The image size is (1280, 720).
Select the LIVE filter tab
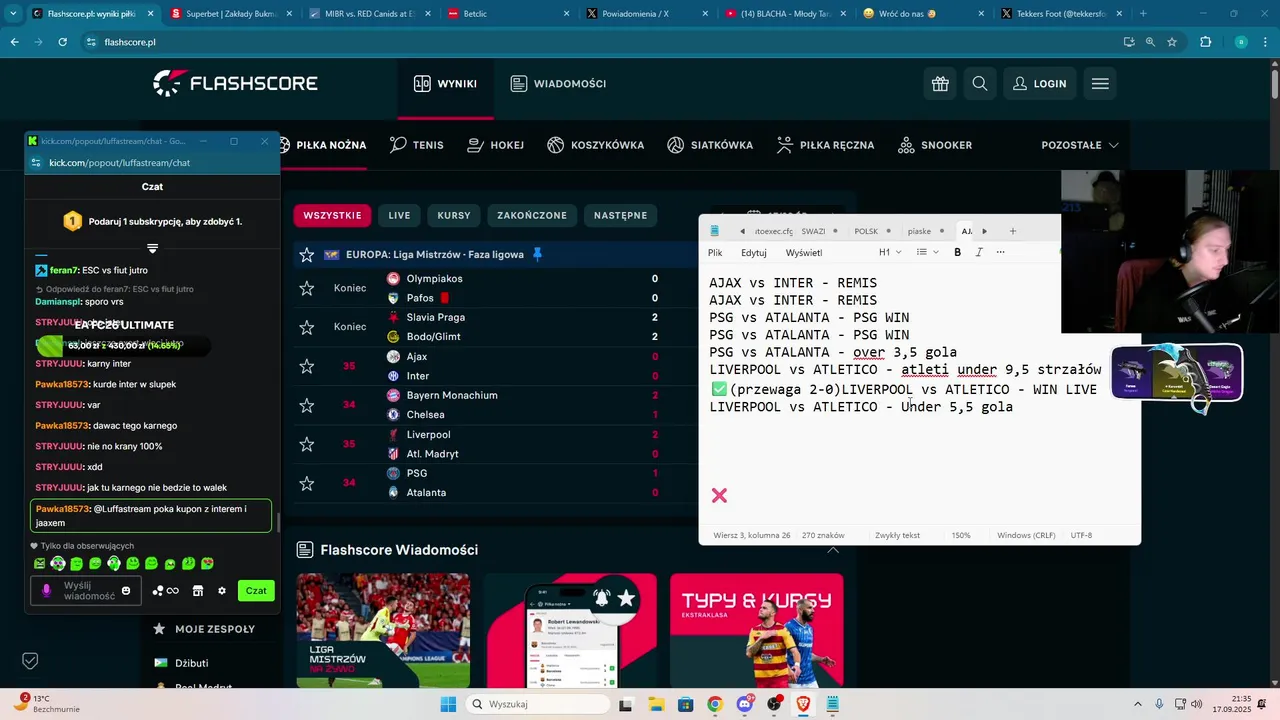pyautogui.click(x=399, y=215)
